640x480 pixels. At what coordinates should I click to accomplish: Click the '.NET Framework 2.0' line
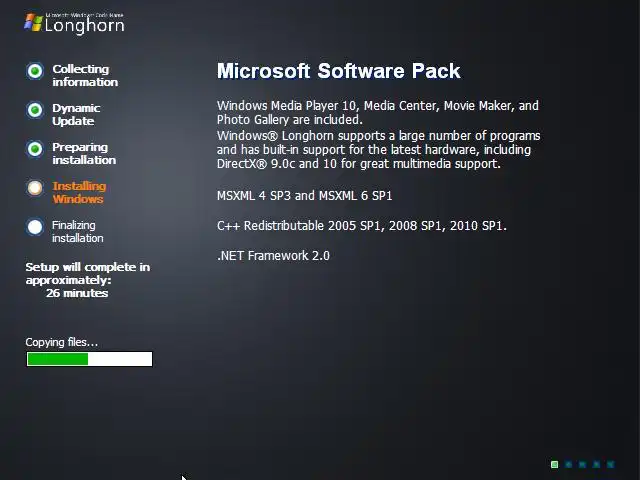coord(273,256)
